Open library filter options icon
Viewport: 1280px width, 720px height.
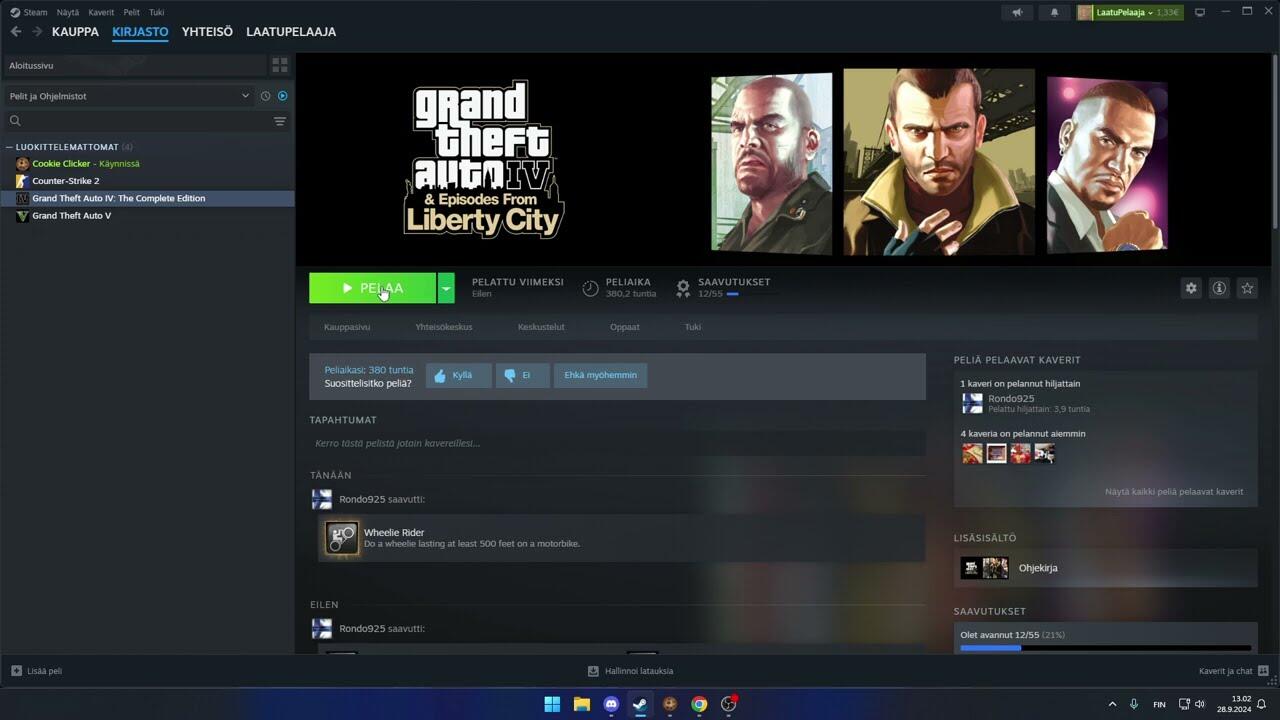[x=280, y=121]
